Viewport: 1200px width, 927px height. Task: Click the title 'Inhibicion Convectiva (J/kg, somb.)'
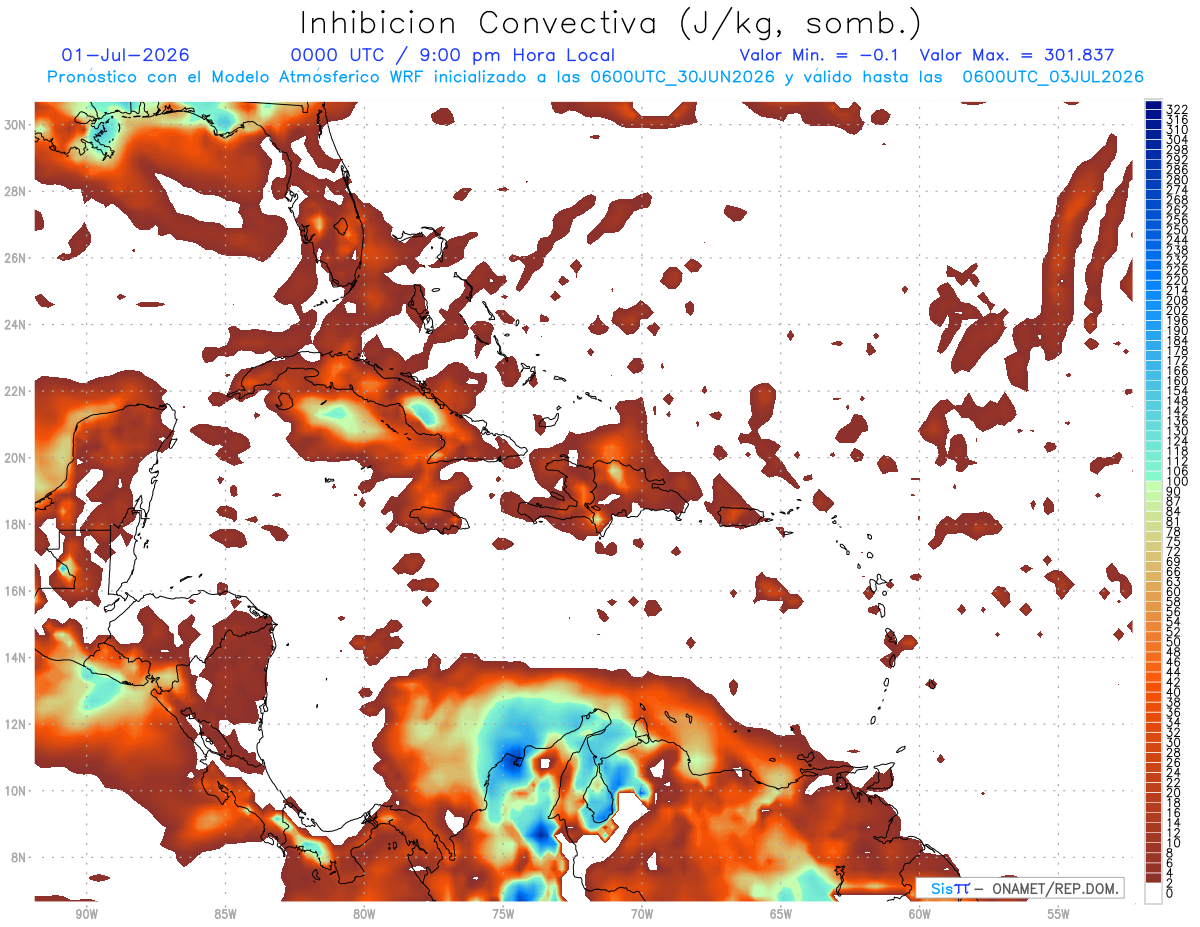click(x=611, y=24)
